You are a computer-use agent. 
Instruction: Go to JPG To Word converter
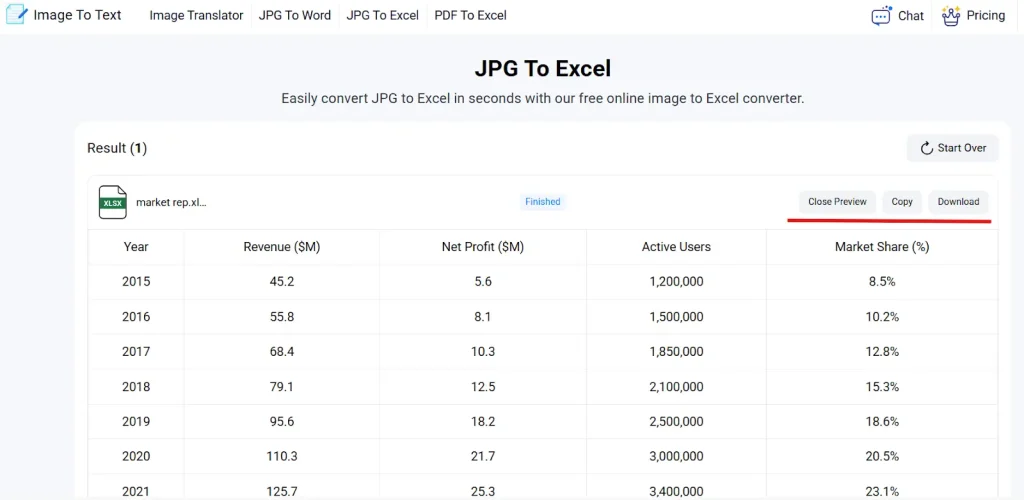pos(294,15)
